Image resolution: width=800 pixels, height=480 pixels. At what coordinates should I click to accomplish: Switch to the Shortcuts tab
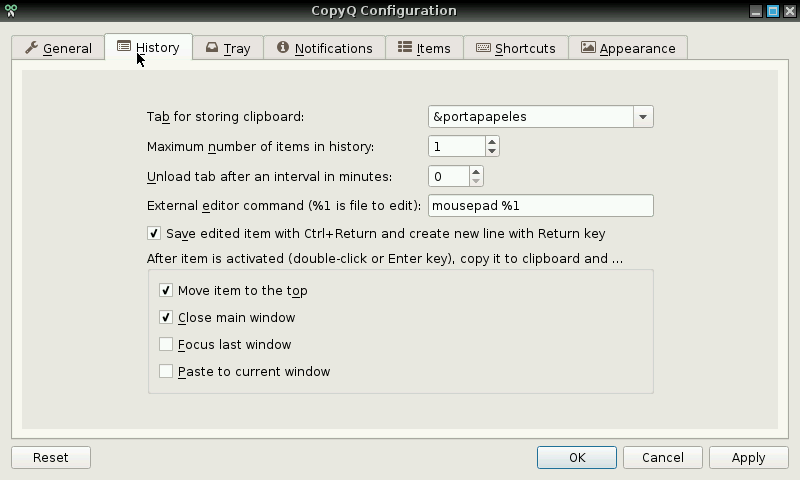click(516, 48)
